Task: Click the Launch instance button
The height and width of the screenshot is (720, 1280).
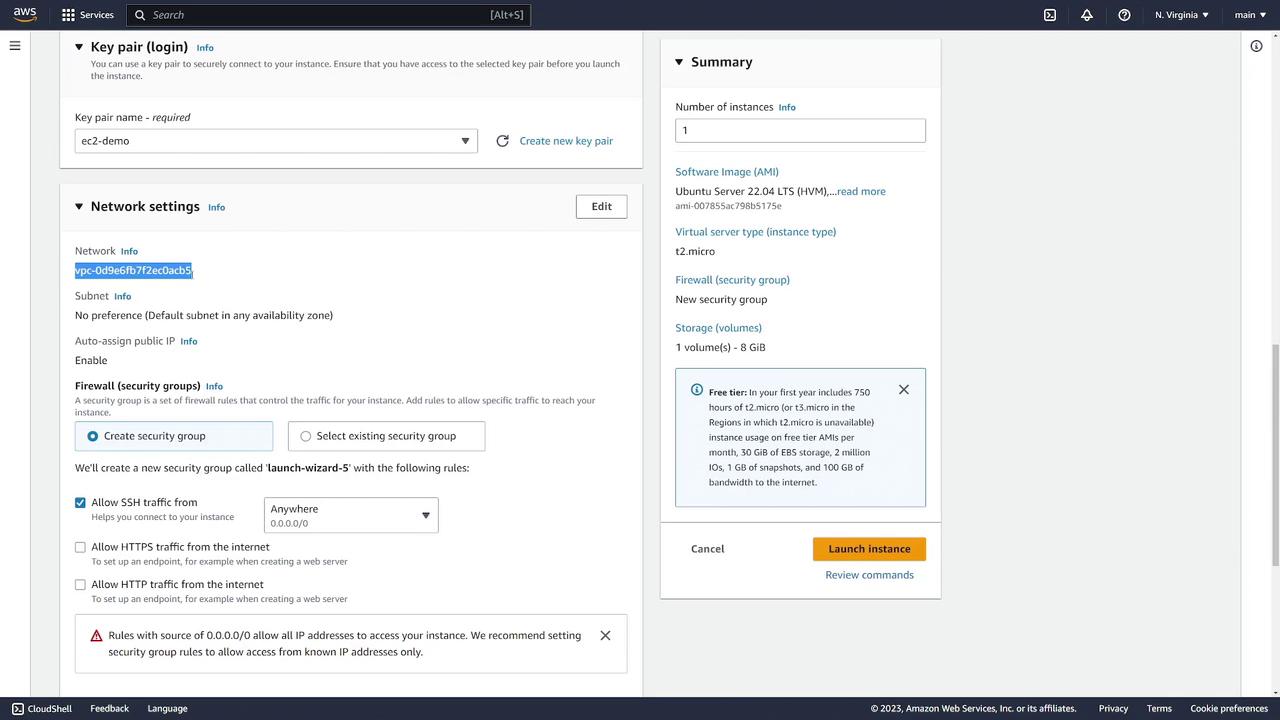Action: click(869, 549)
